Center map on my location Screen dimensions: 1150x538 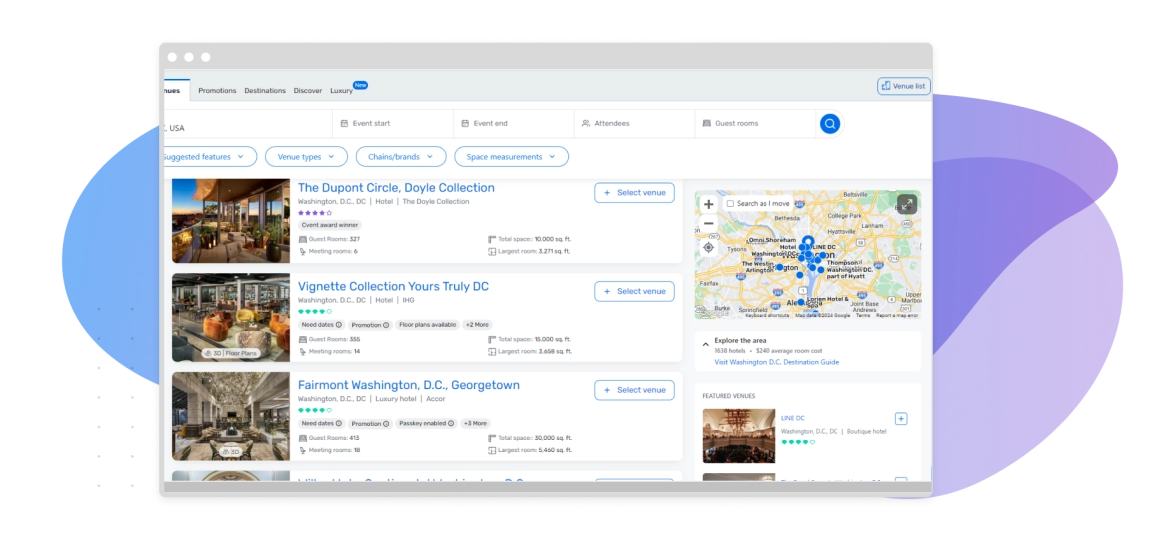[x=709, y=247]
